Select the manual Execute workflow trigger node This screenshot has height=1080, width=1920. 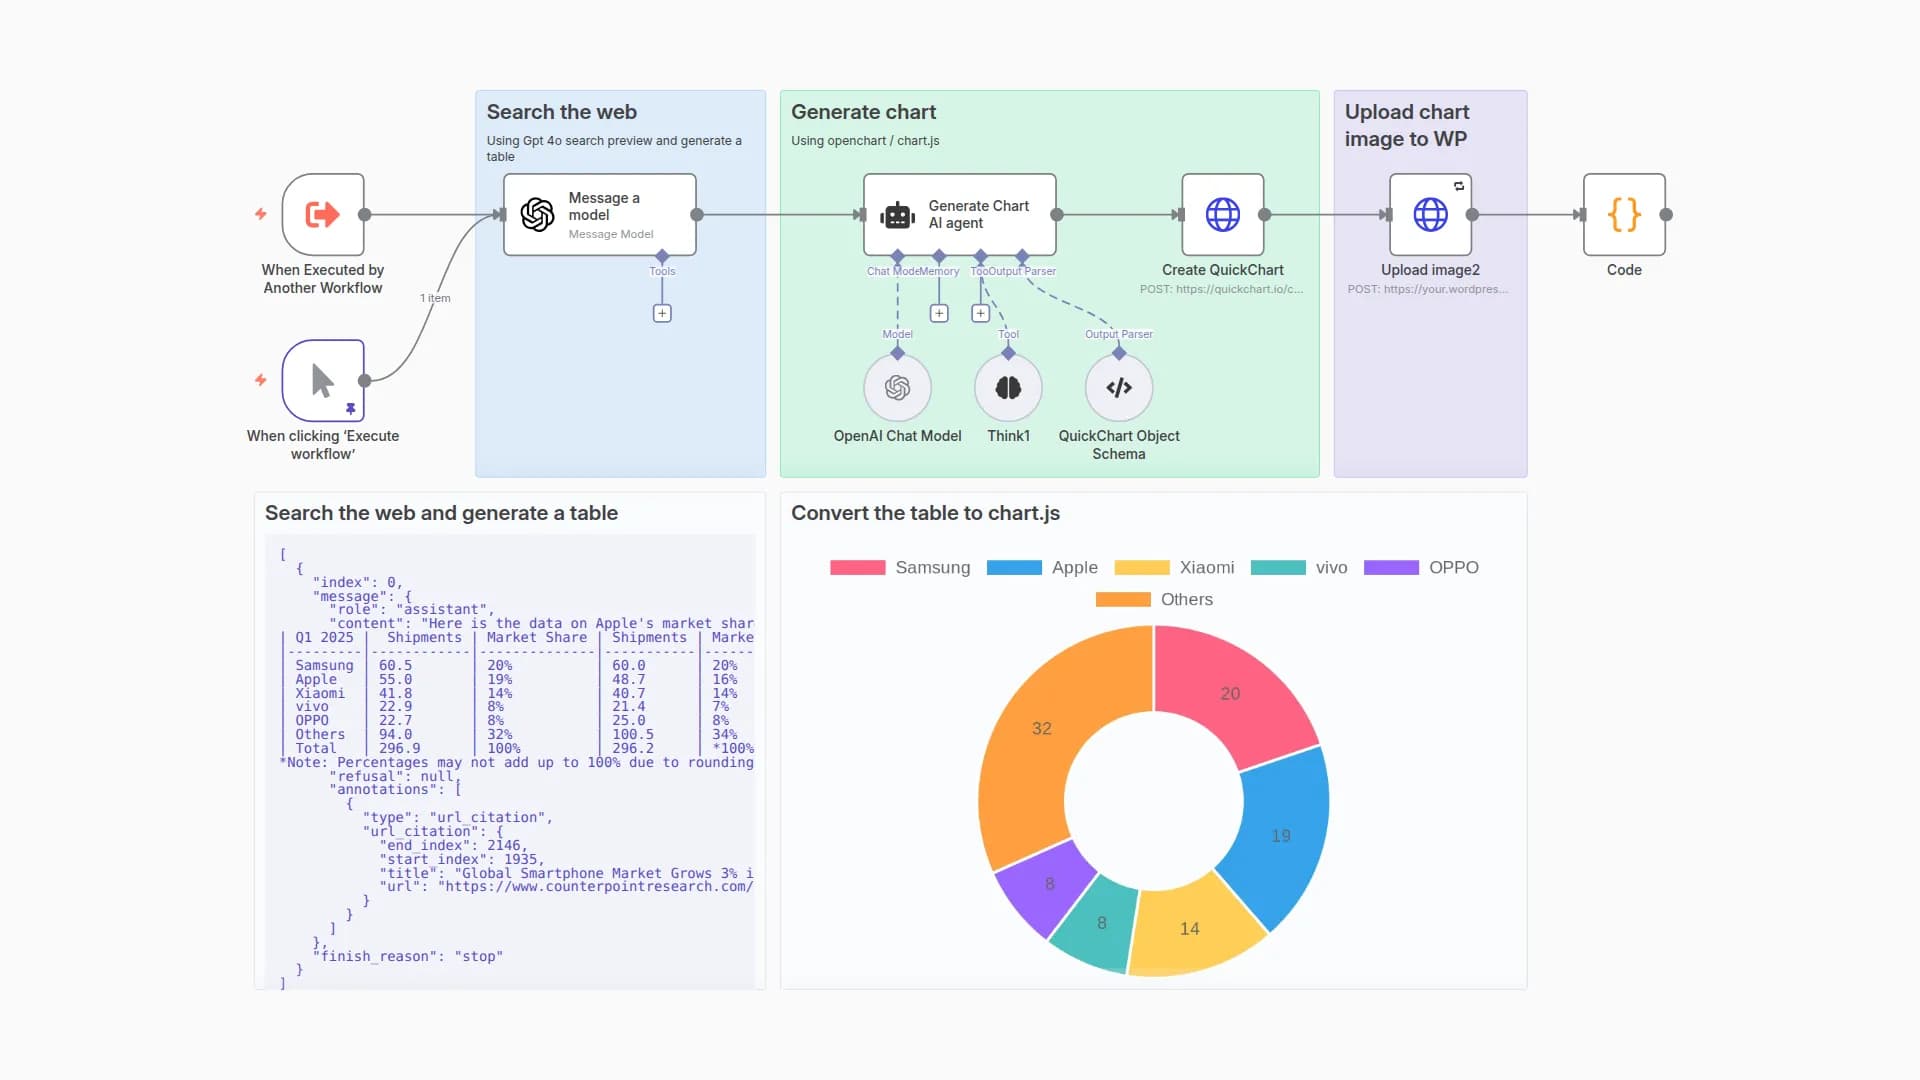(323, 380)
